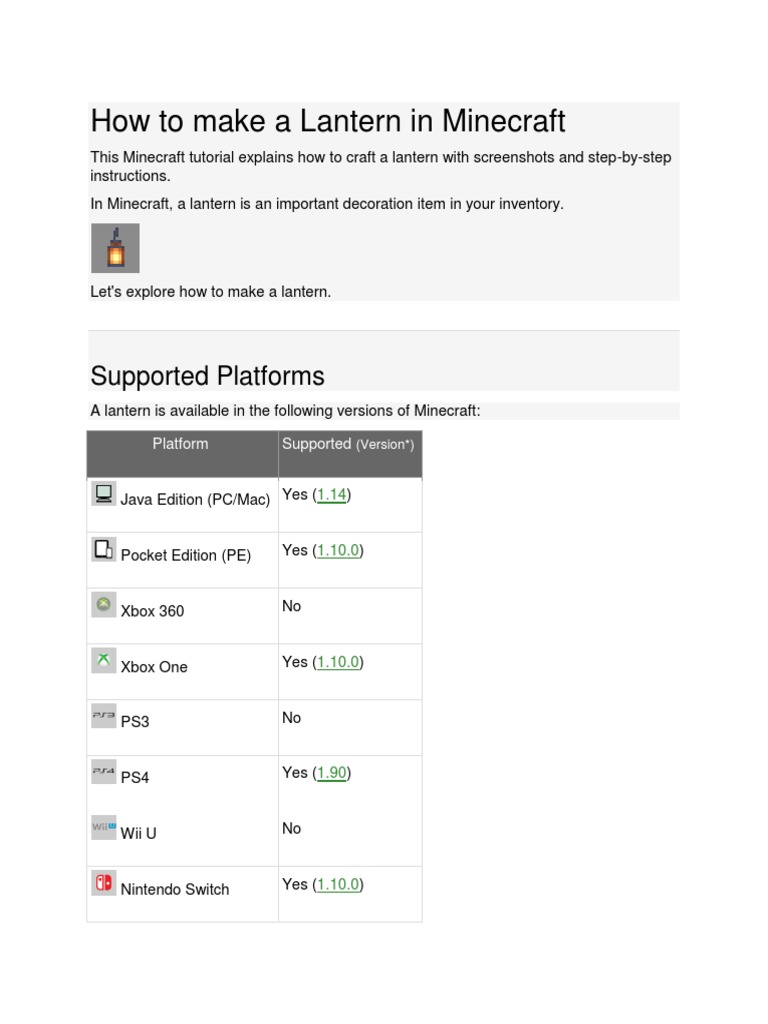Click the Supported (Version*) column header
This screenshot has height=1024, width=768.
(x=348, y=444)
